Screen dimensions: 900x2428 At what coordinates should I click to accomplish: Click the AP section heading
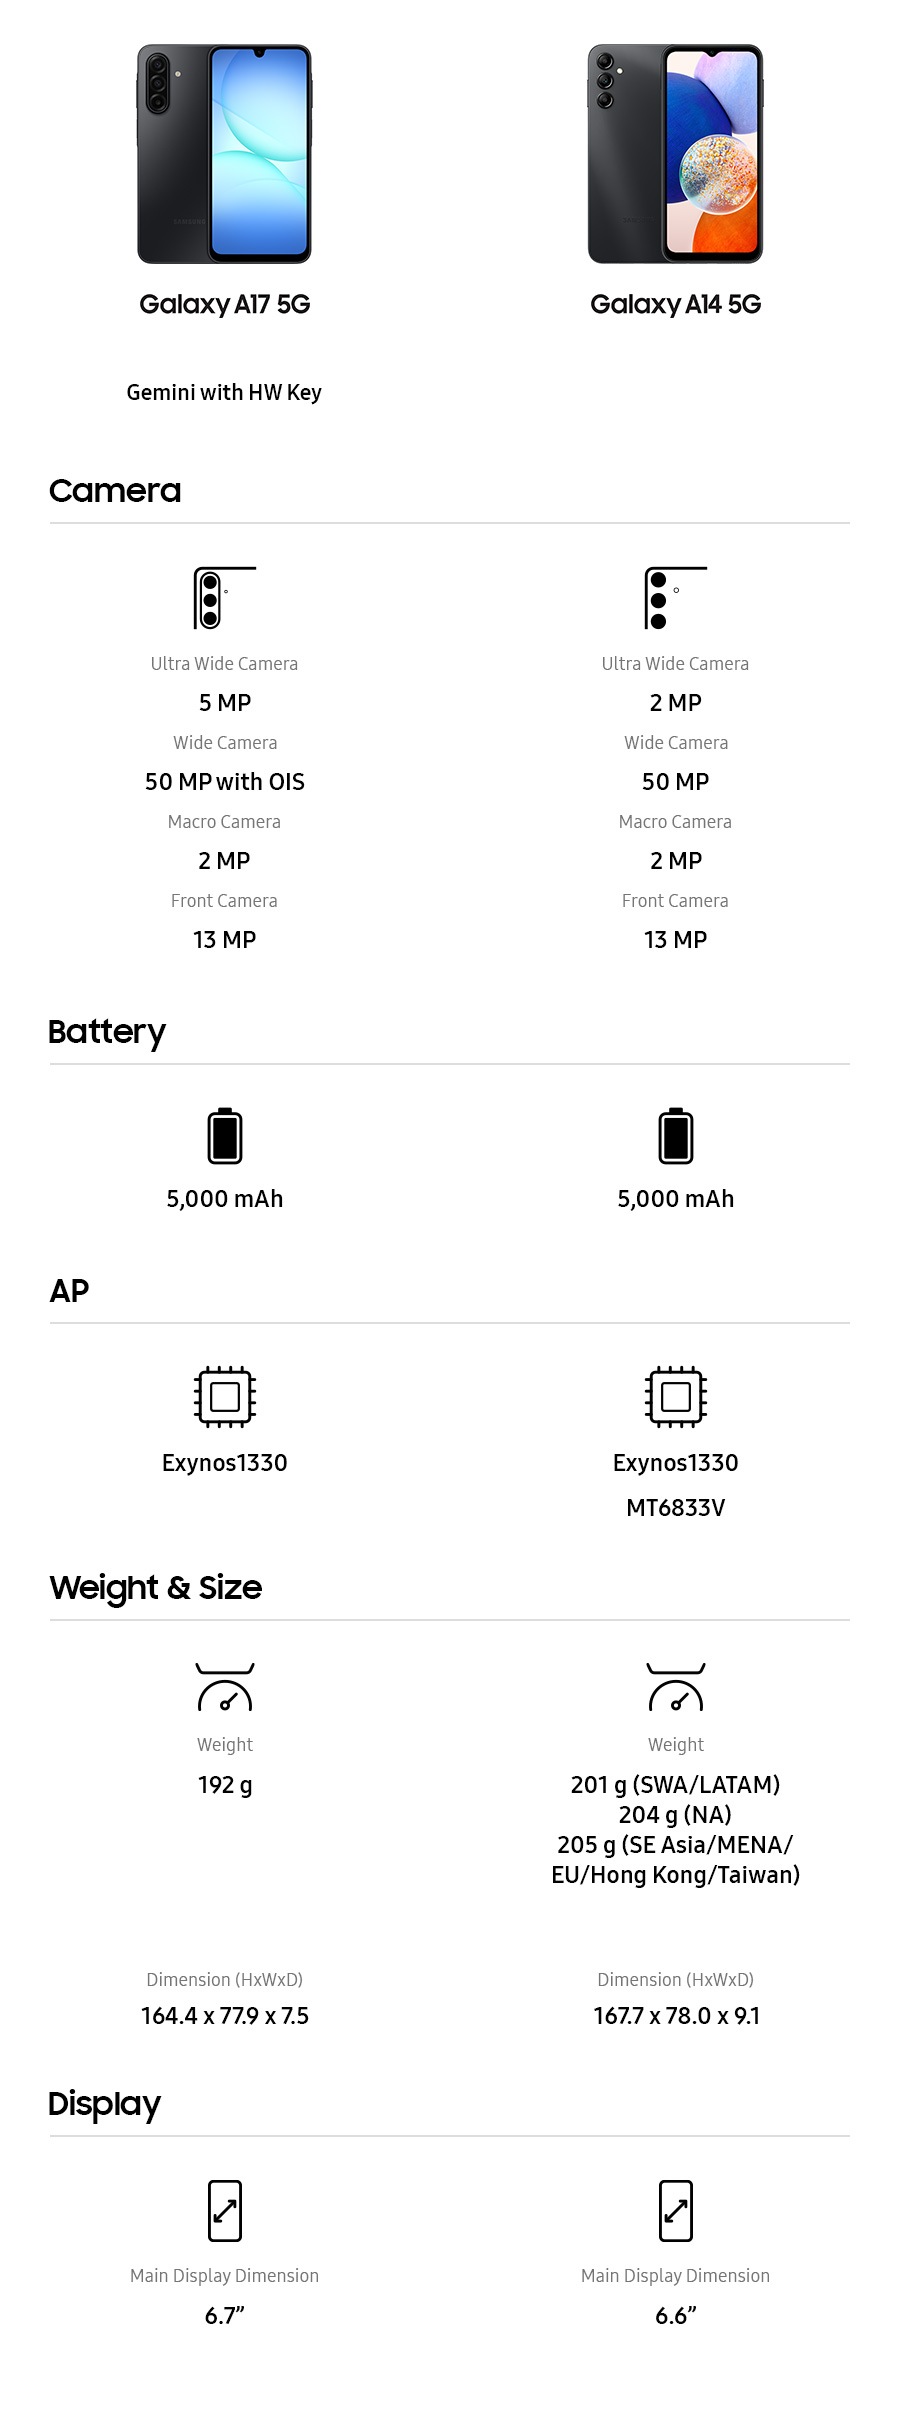(x=69, y=1291)
